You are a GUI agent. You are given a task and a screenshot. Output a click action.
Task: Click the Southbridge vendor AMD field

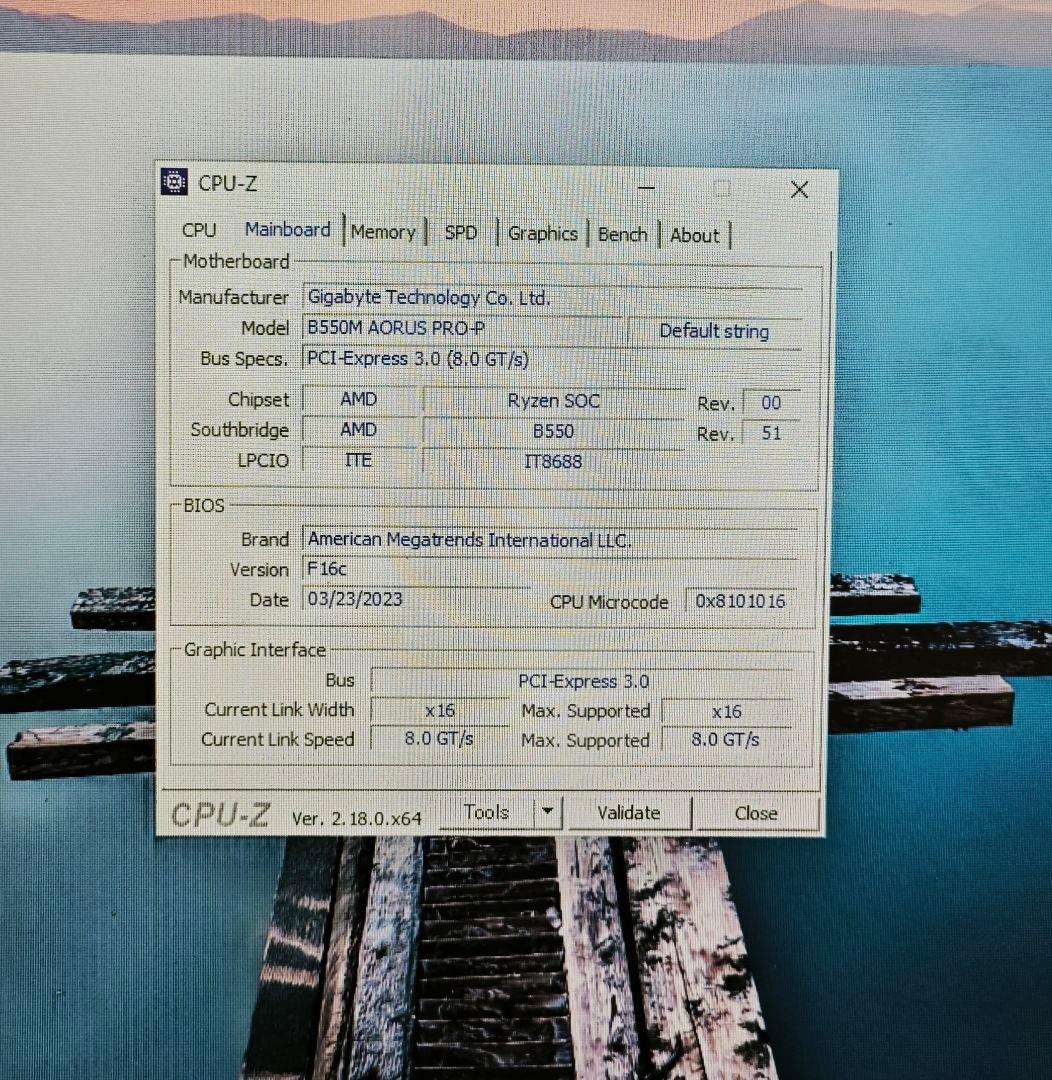click(x=359, y=430)
